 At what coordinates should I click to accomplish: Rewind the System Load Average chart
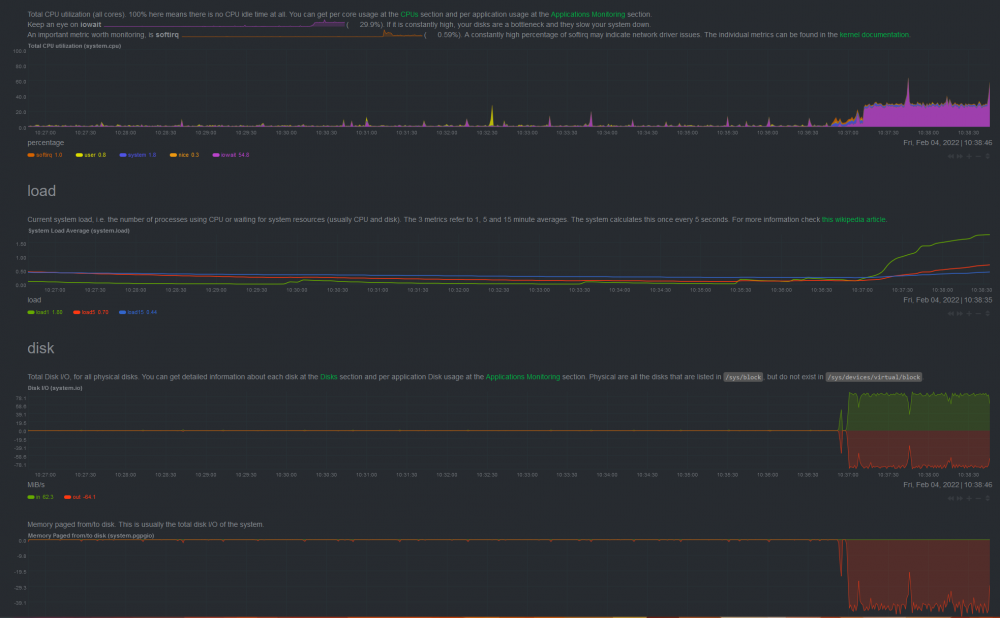tap(951, 314)
